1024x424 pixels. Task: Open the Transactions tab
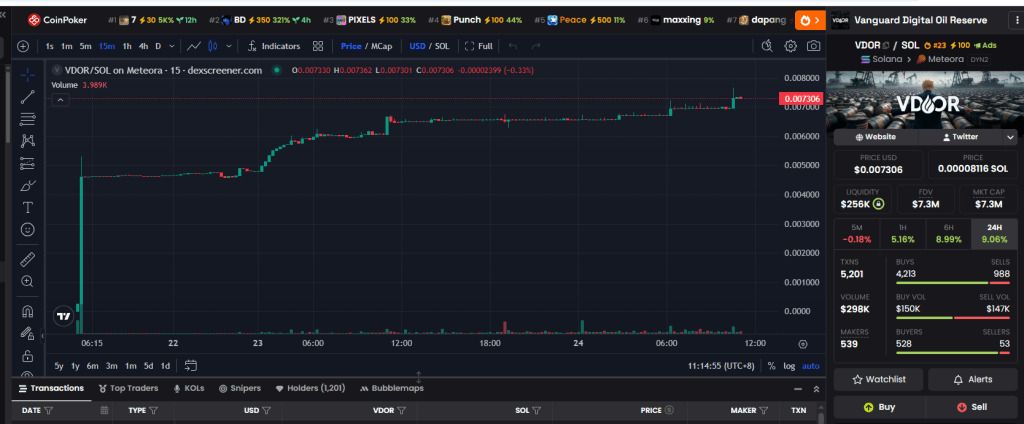(52, 388)
